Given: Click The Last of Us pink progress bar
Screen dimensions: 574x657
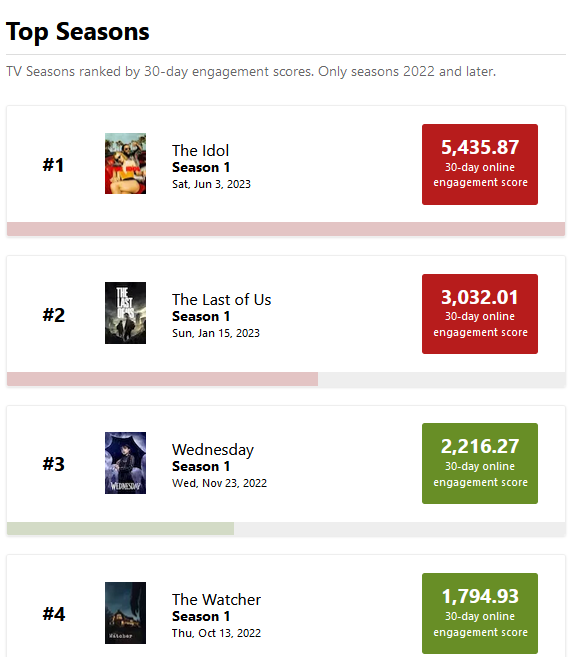Looking at the screenshot, I should coord(163,379).
